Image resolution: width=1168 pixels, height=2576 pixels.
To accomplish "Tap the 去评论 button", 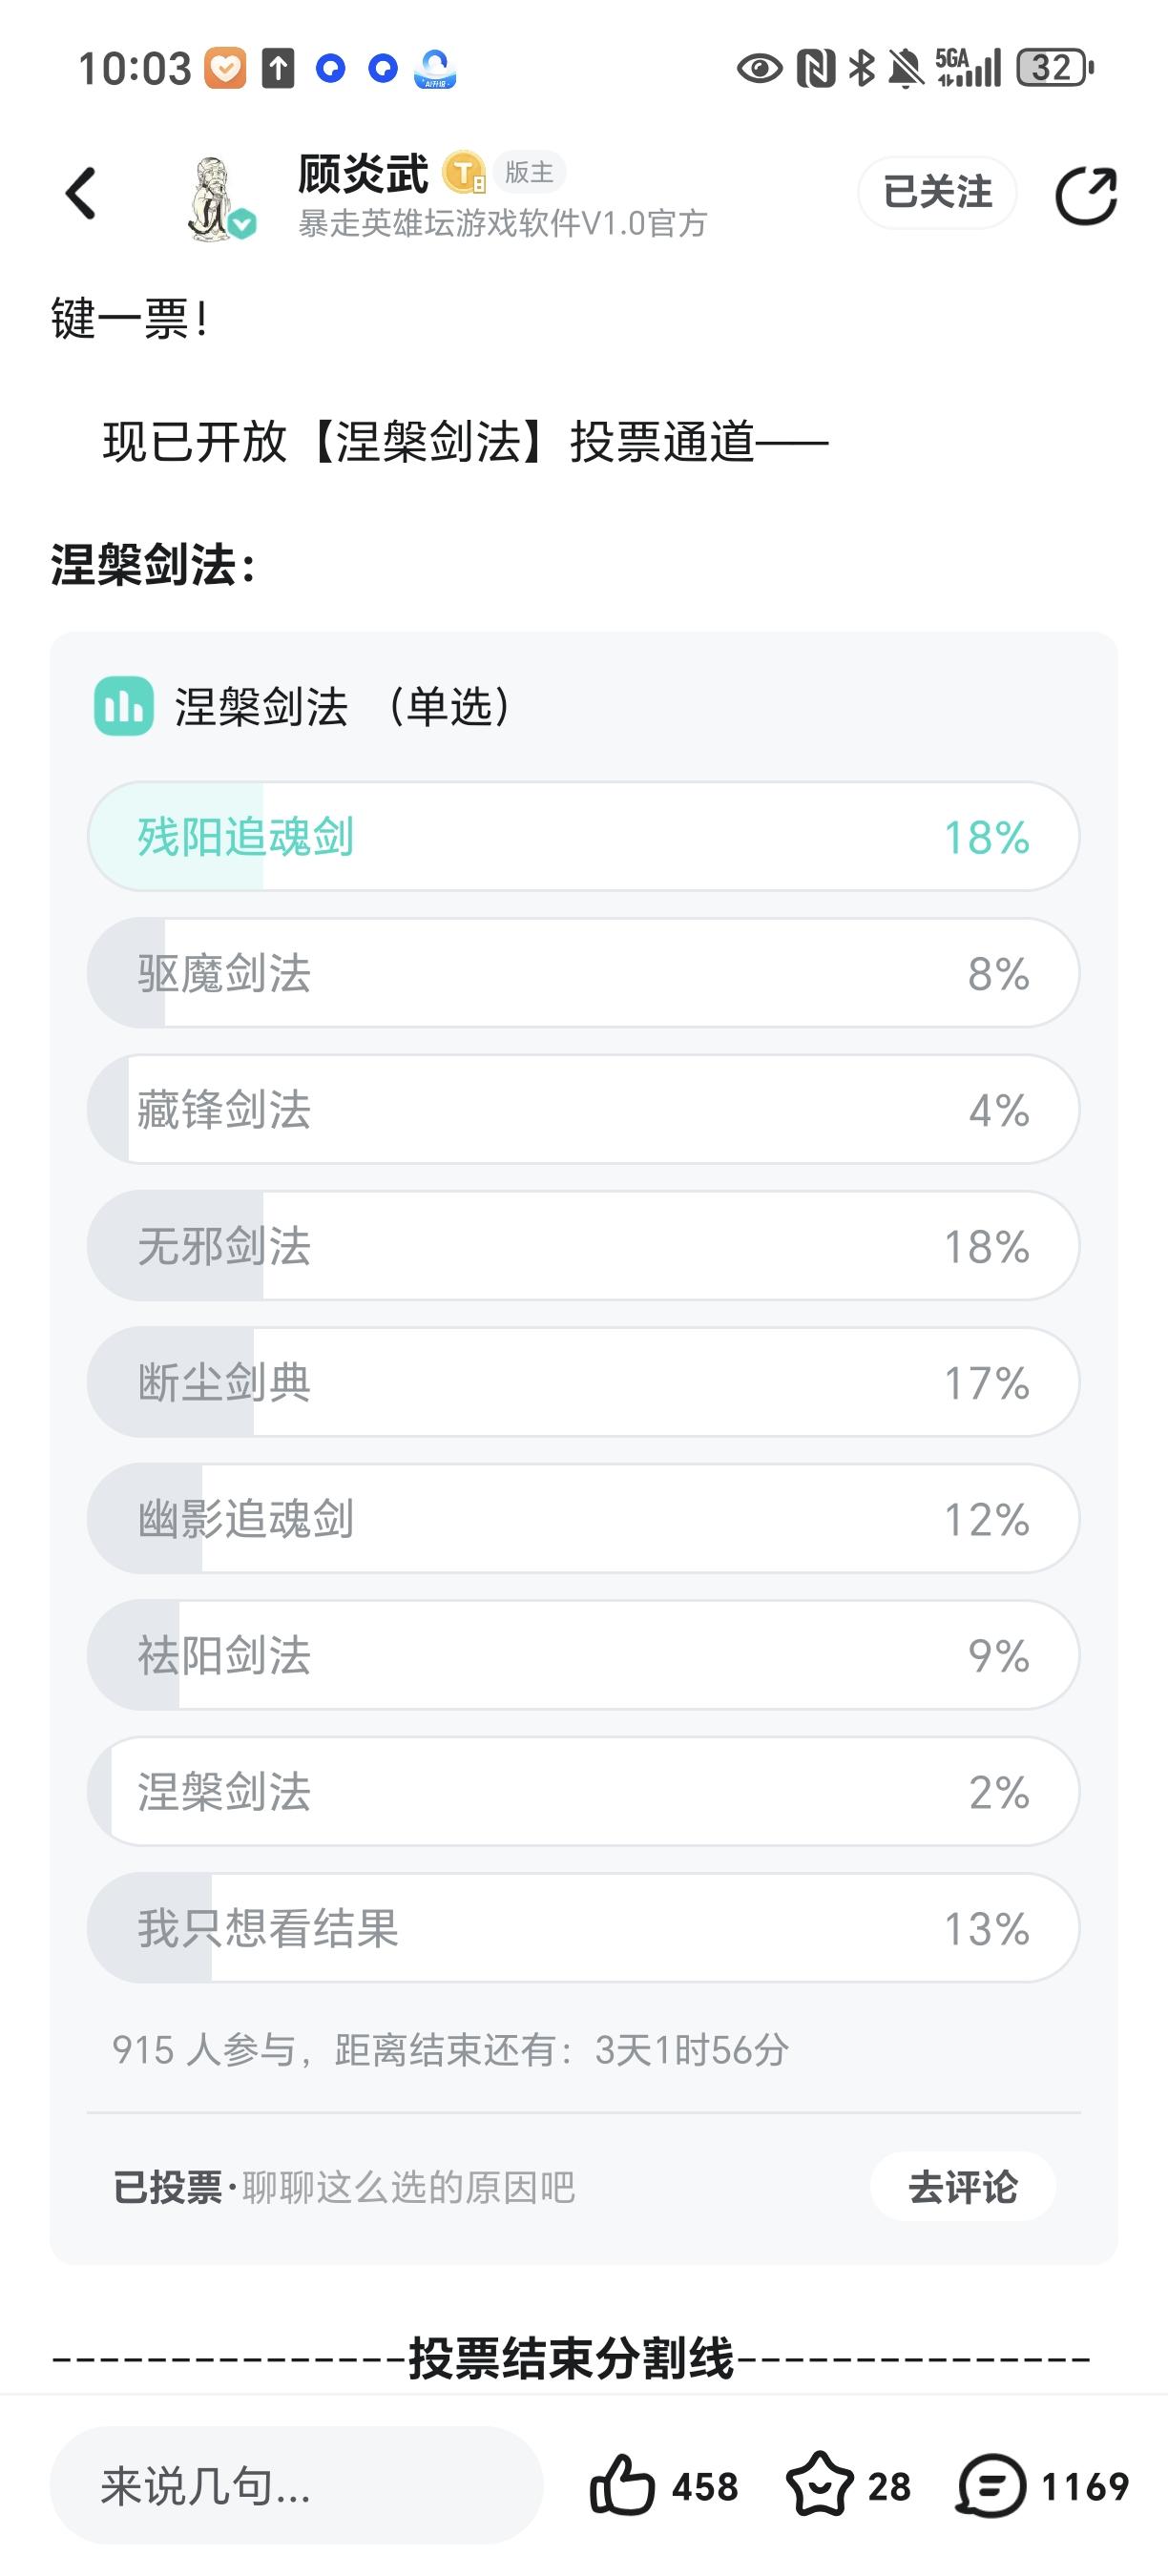I will click(x=963, y=2187).
